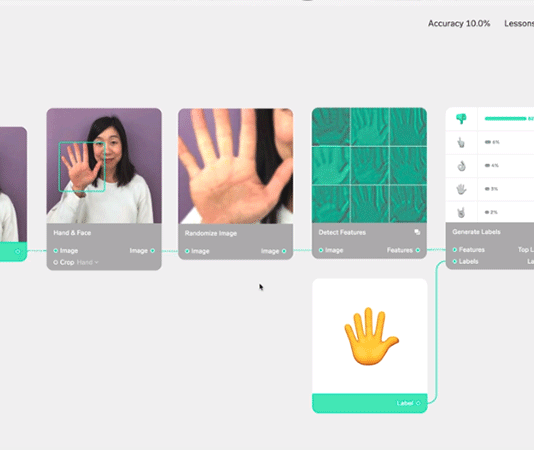The height and width of the screenshot is (450, 534).
Task: Click the yellow raised-hand emoji label
Action: [x=371, y=337]
